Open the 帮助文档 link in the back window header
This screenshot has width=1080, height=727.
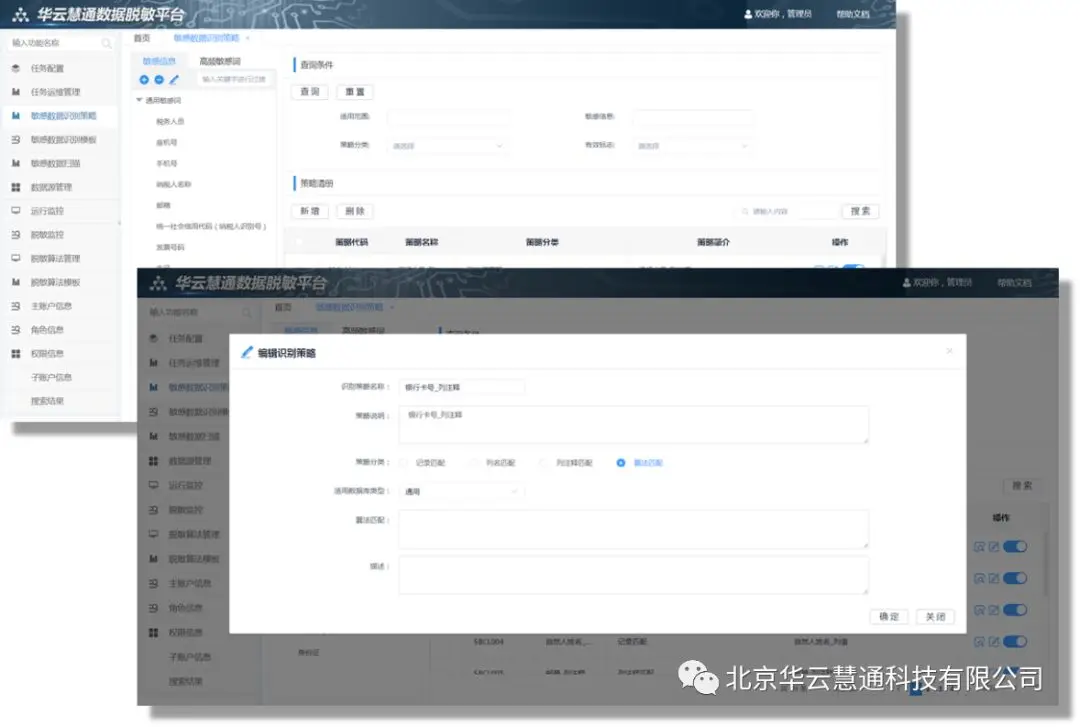(x=853, y=14)
